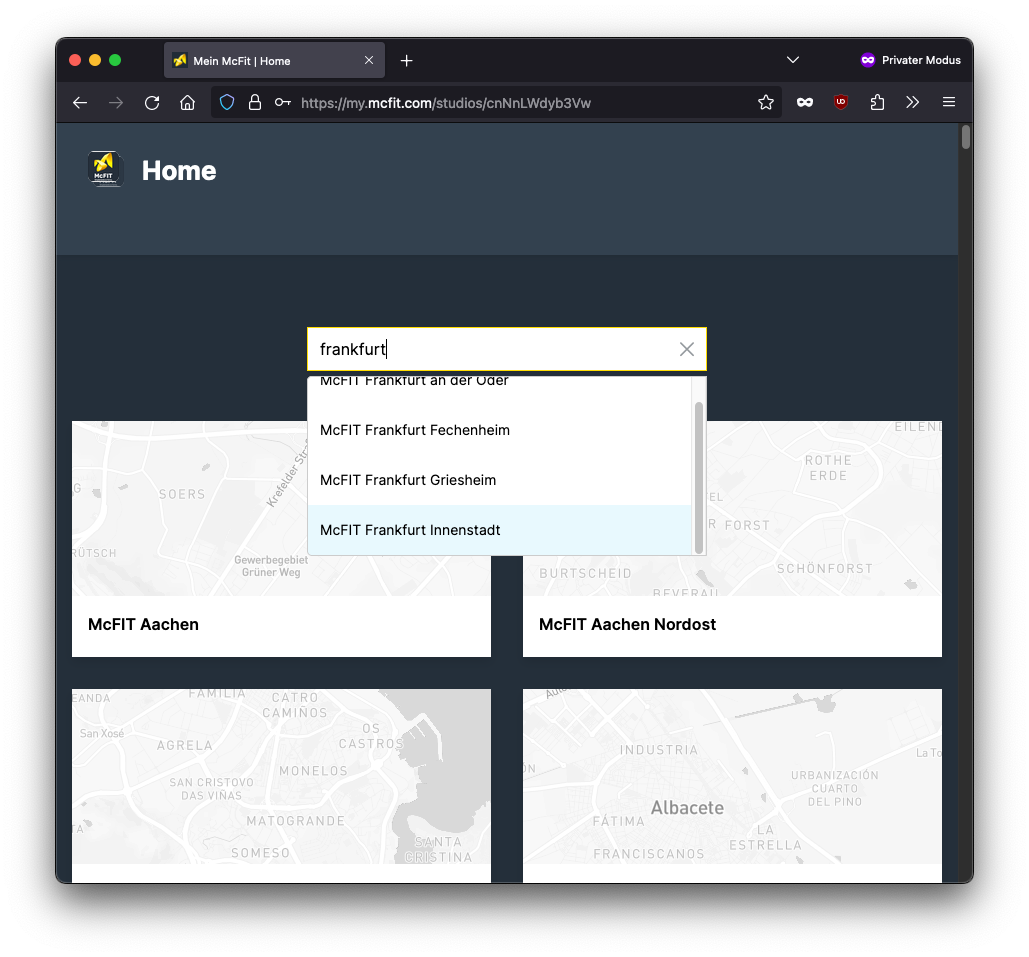Select the Mein McFit | Home tab
This screenshot has height=957, width=1029.
point(274,60)
